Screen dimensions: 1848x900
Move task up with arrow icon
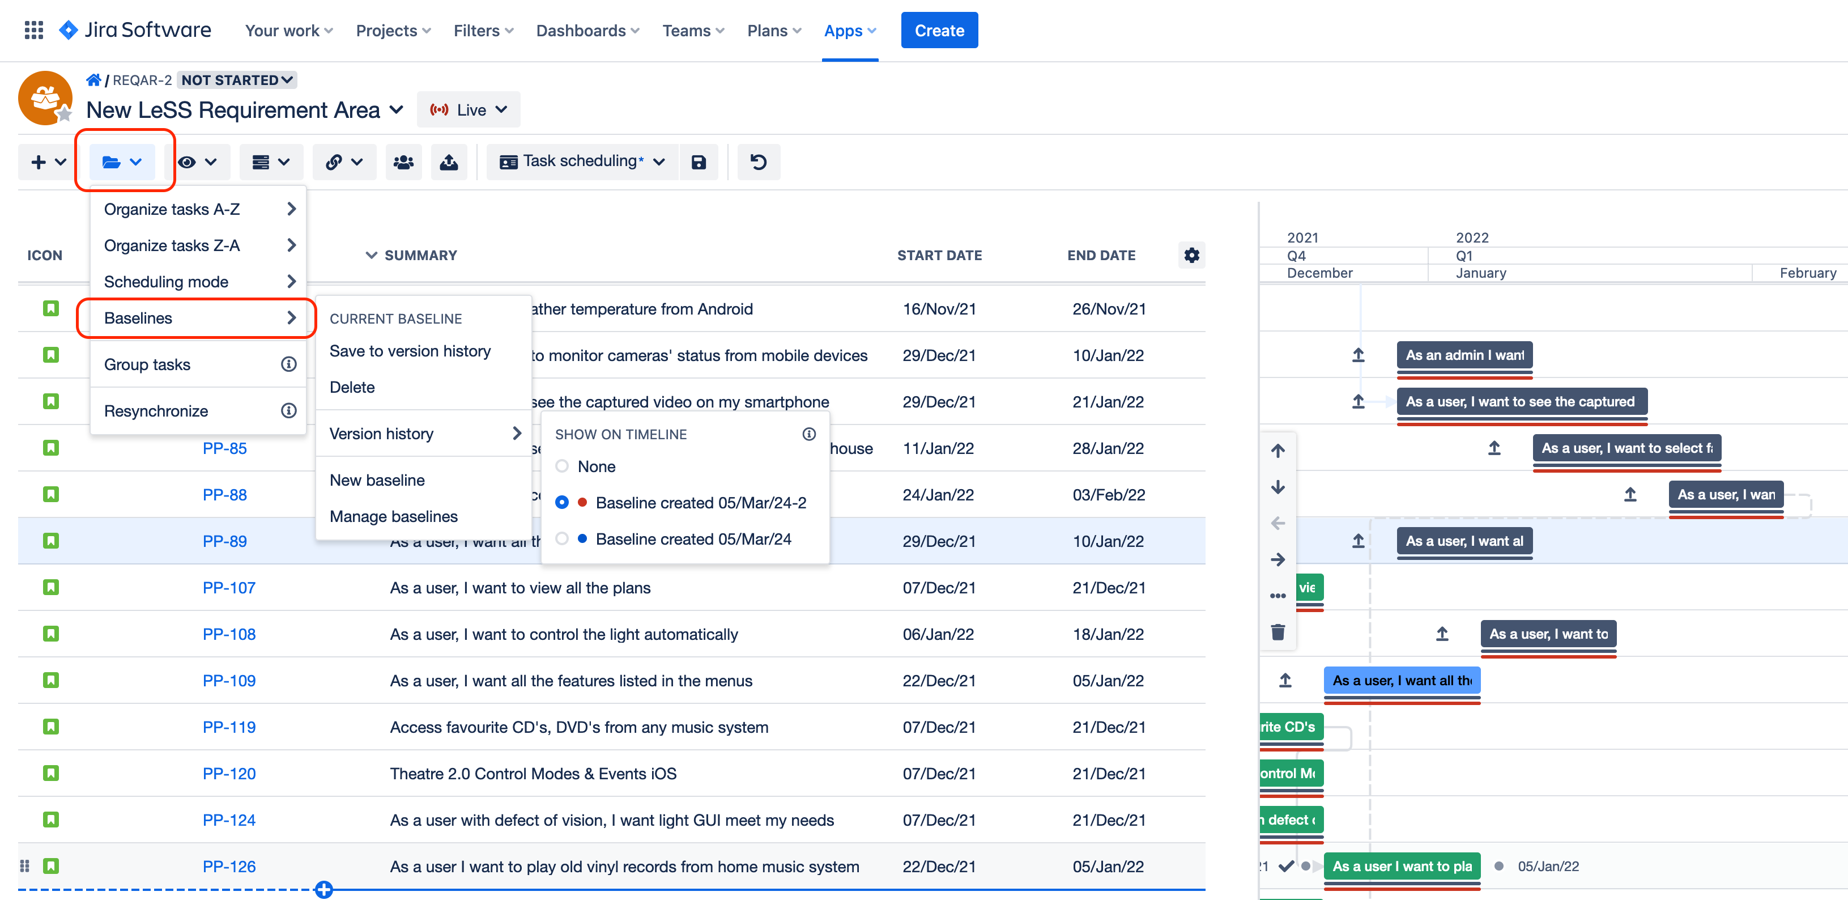(1278, 451)
